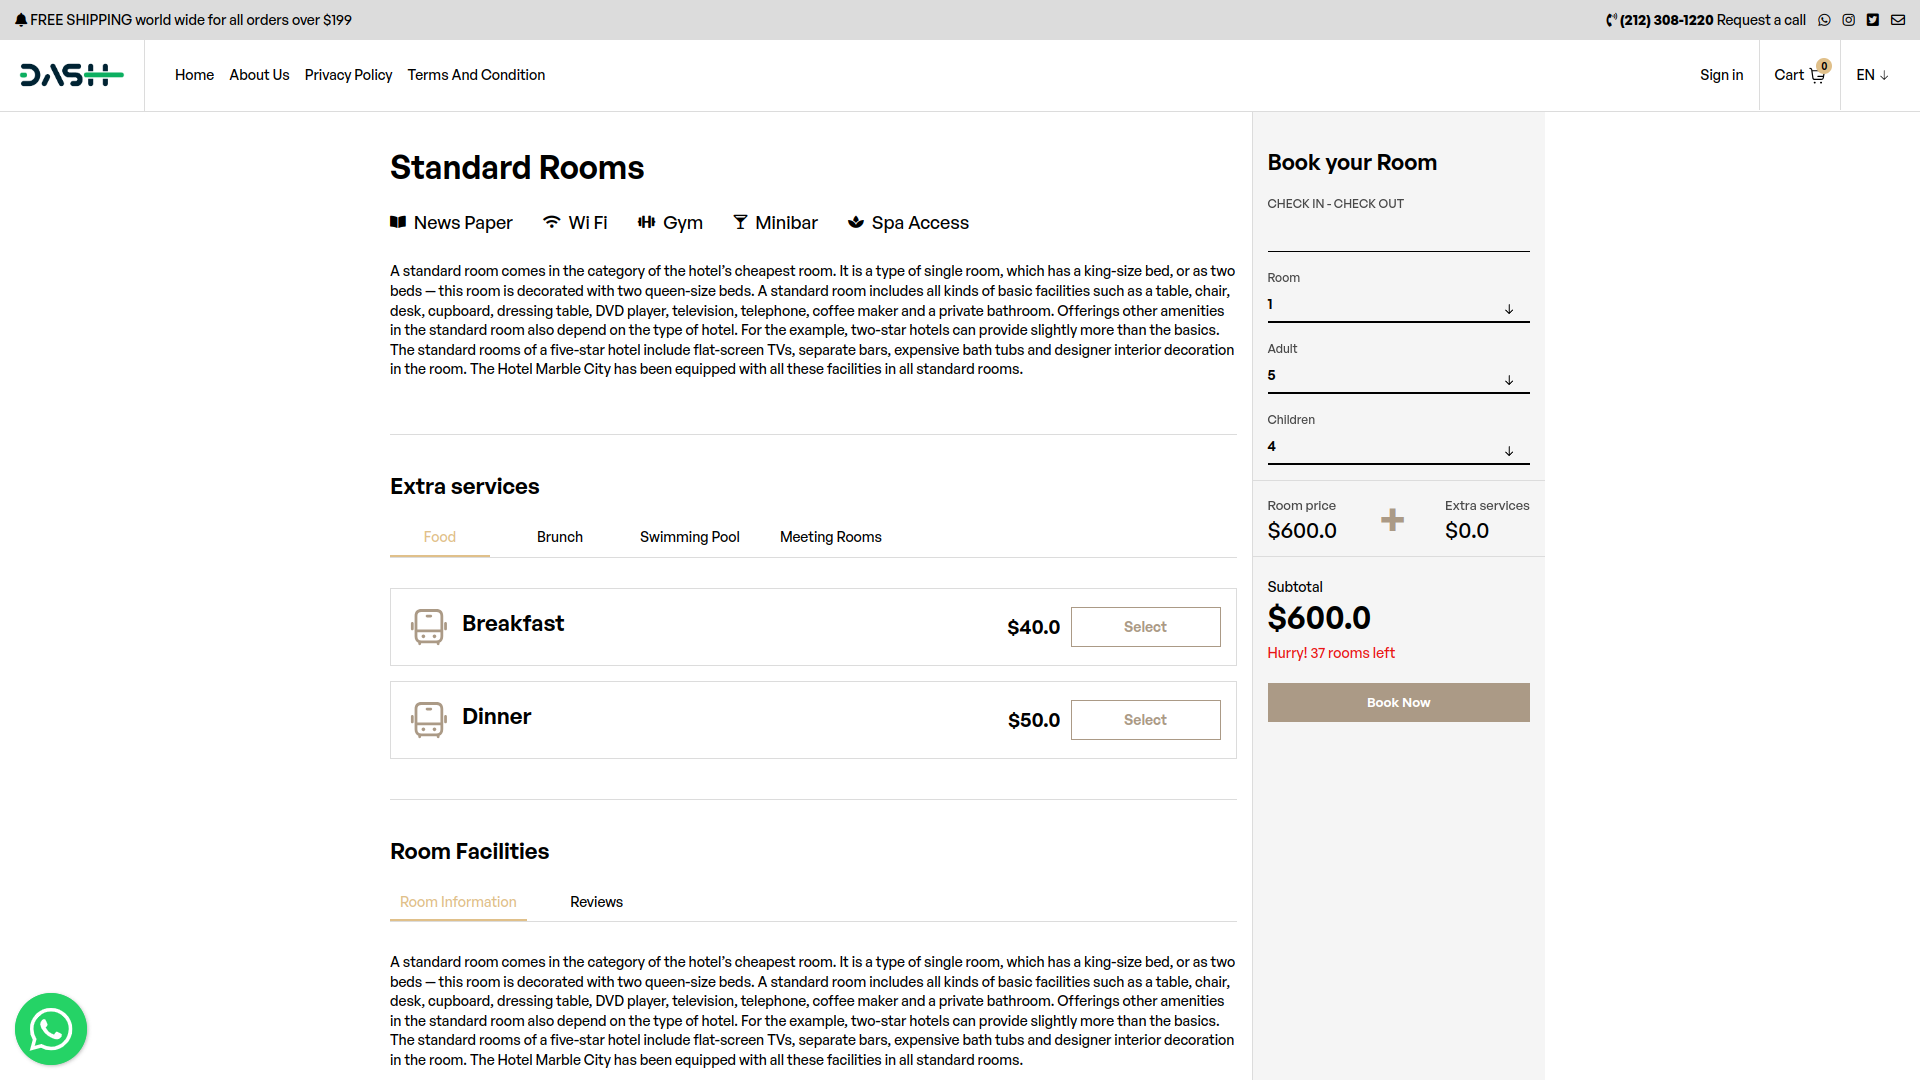Expand the Adult count dropdown
The width and height of the screenshot is (1920, 1080).
pos(1398,377)
